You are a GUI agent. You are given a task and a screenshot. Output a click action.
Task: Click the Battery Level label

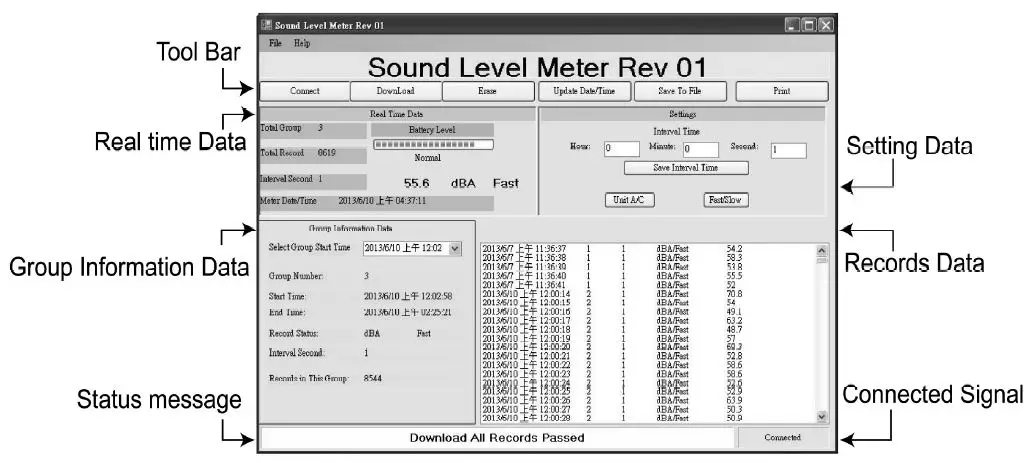point(432,130)
